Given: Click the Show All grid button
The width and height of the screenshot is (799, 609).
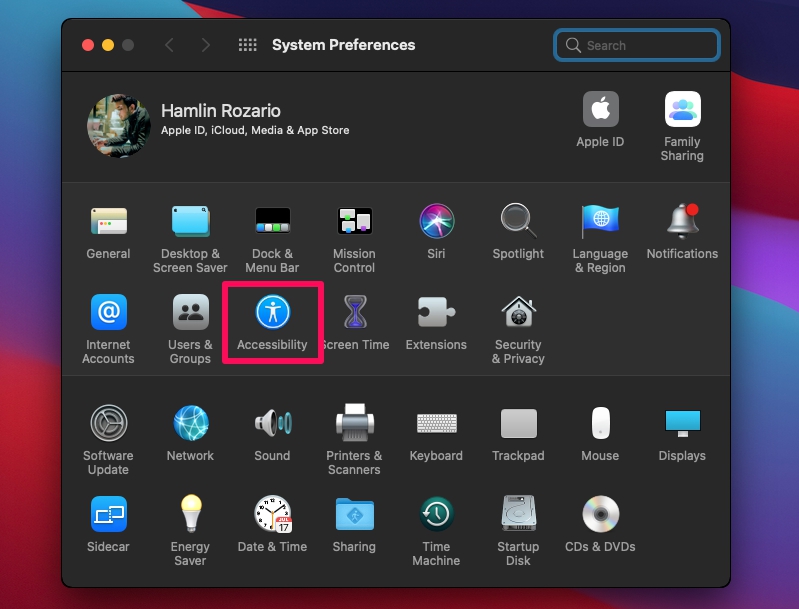Looking at the screenshot, I should pyautogui.click(x=248, y=45).
